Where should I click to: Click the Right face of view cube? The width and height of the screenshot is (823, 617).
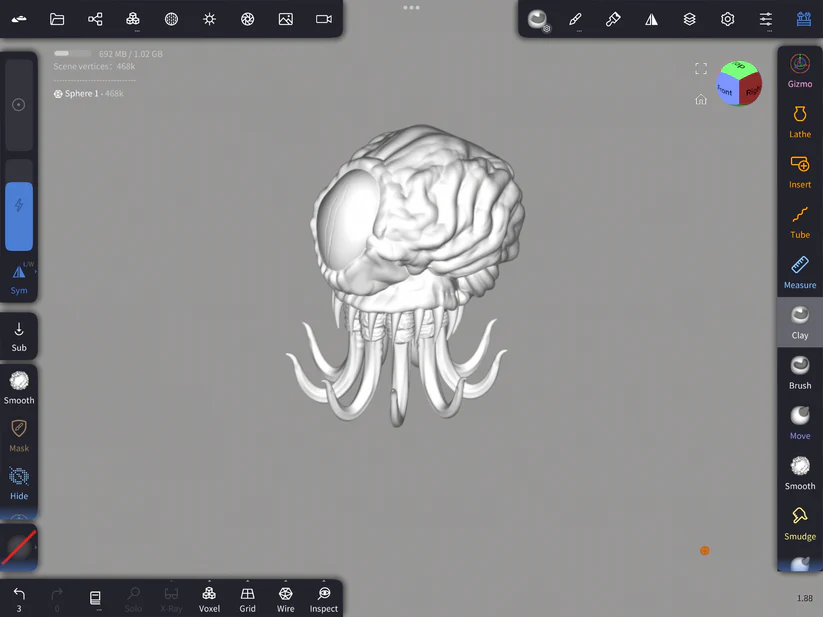pos(752,90)
